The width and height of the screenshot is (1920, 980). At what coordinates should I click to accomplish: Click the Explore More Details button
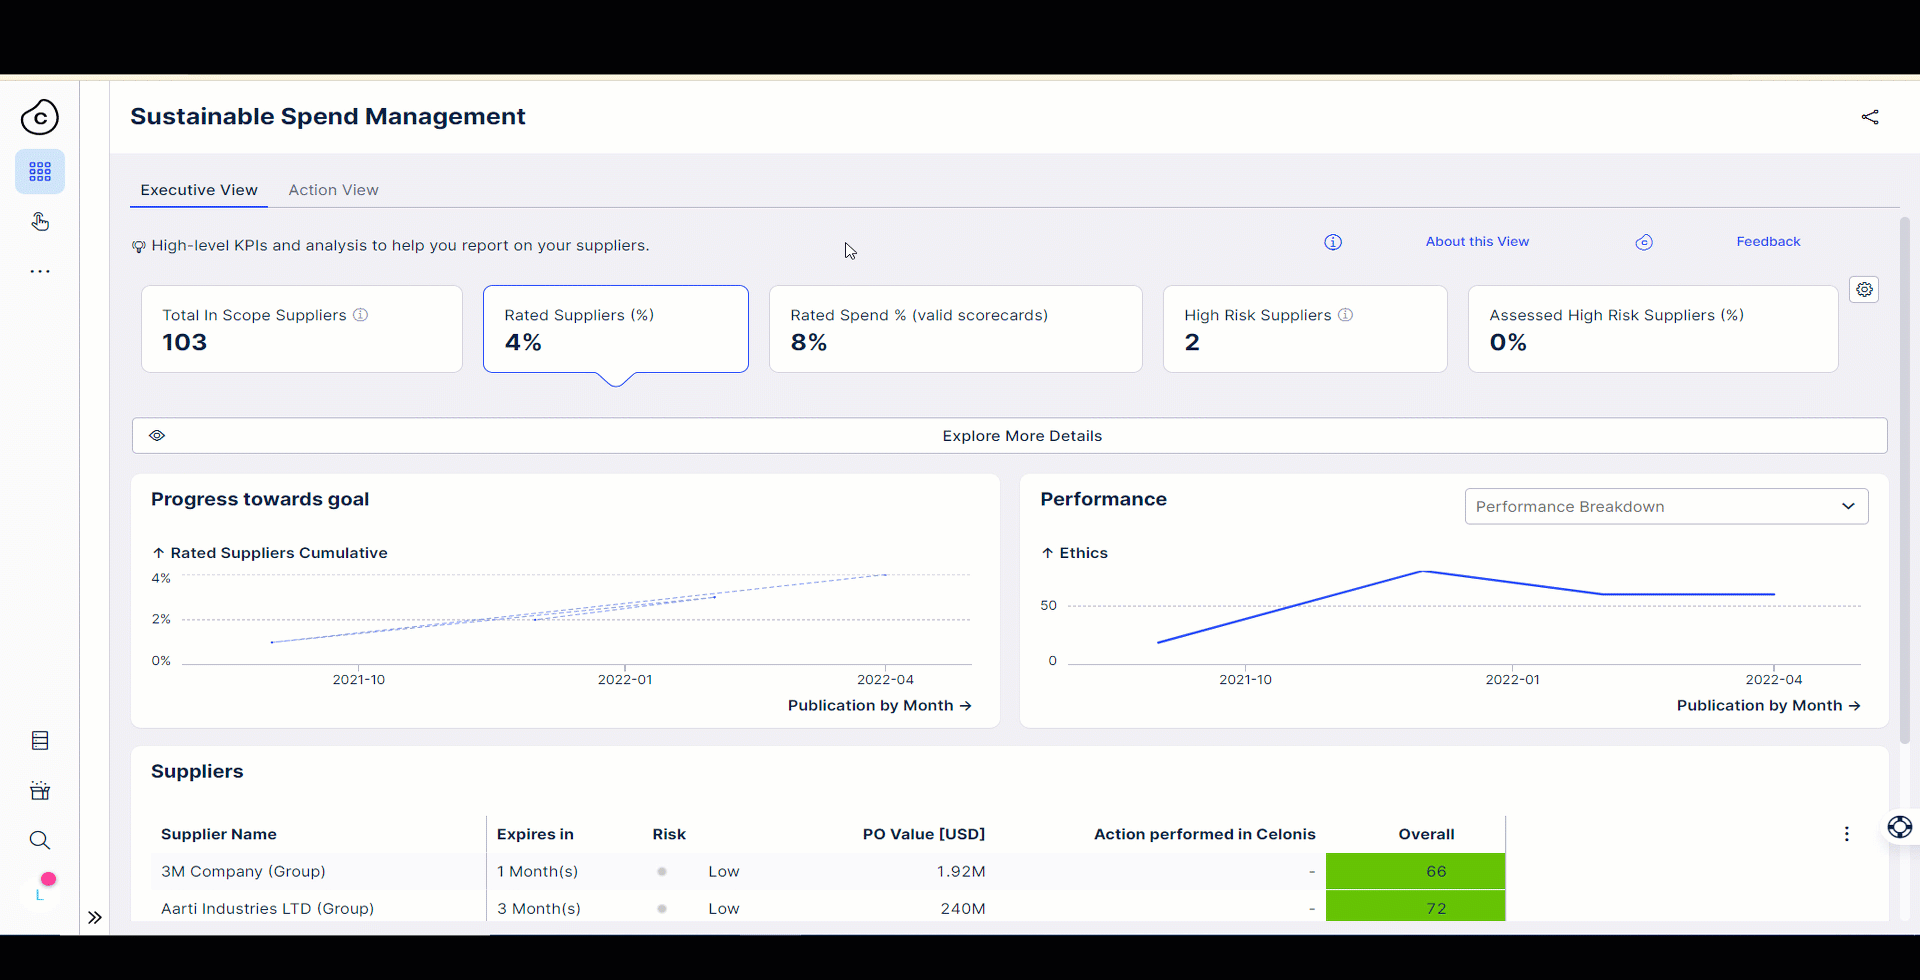click(x=1021, y=435)
